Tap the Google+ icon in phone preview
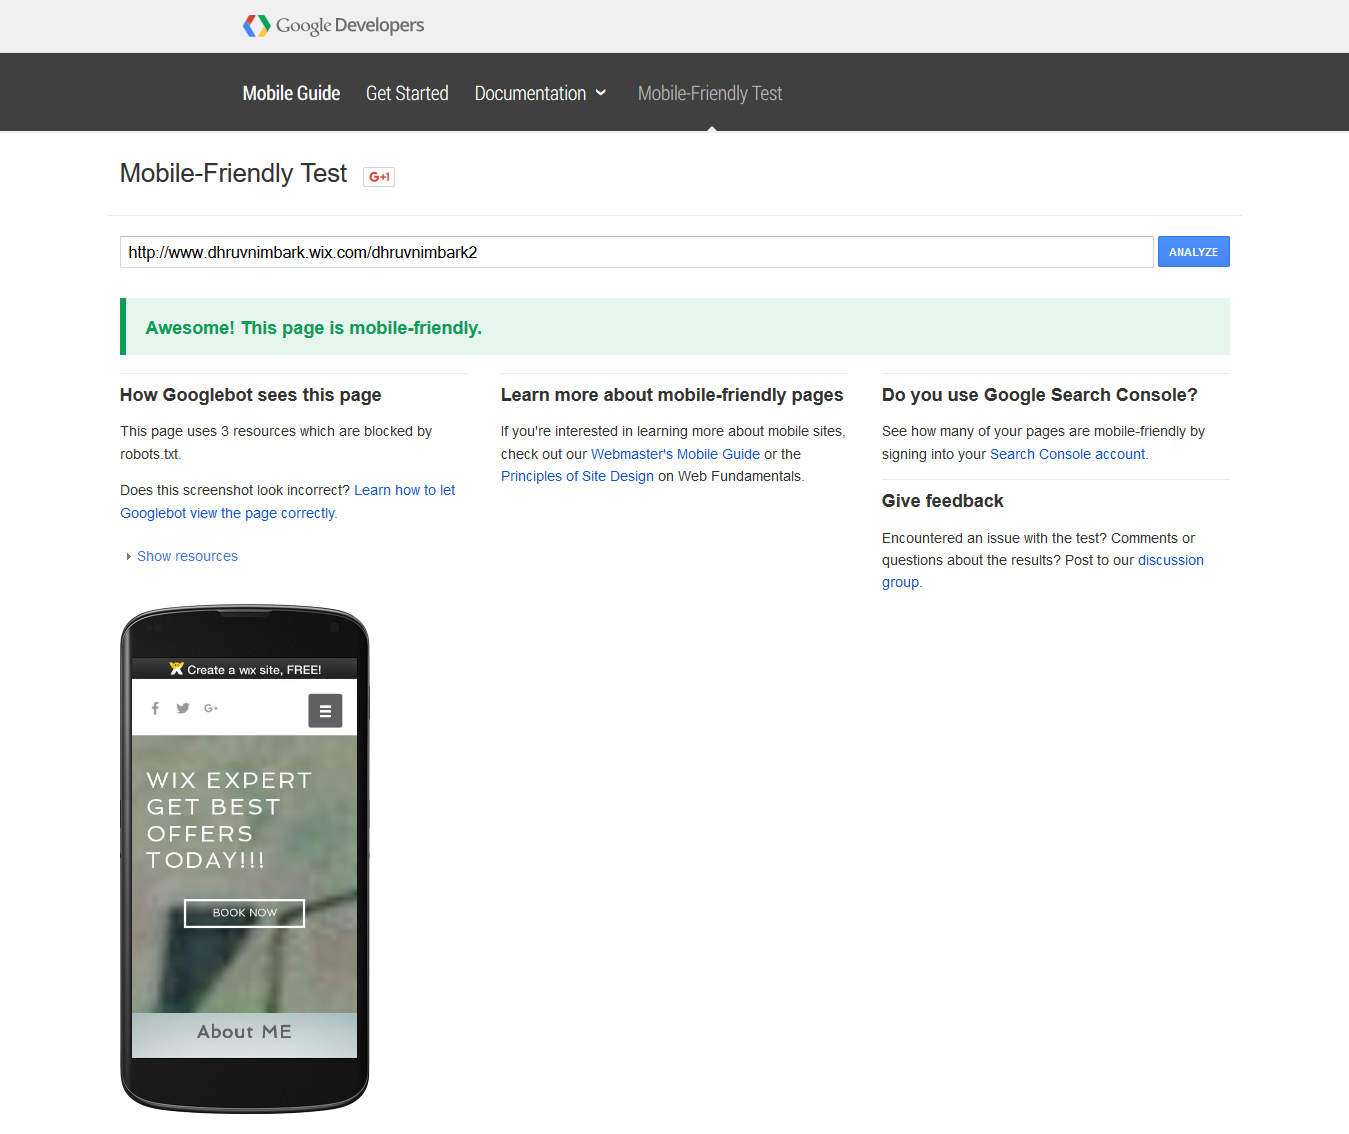 point(211,708)
